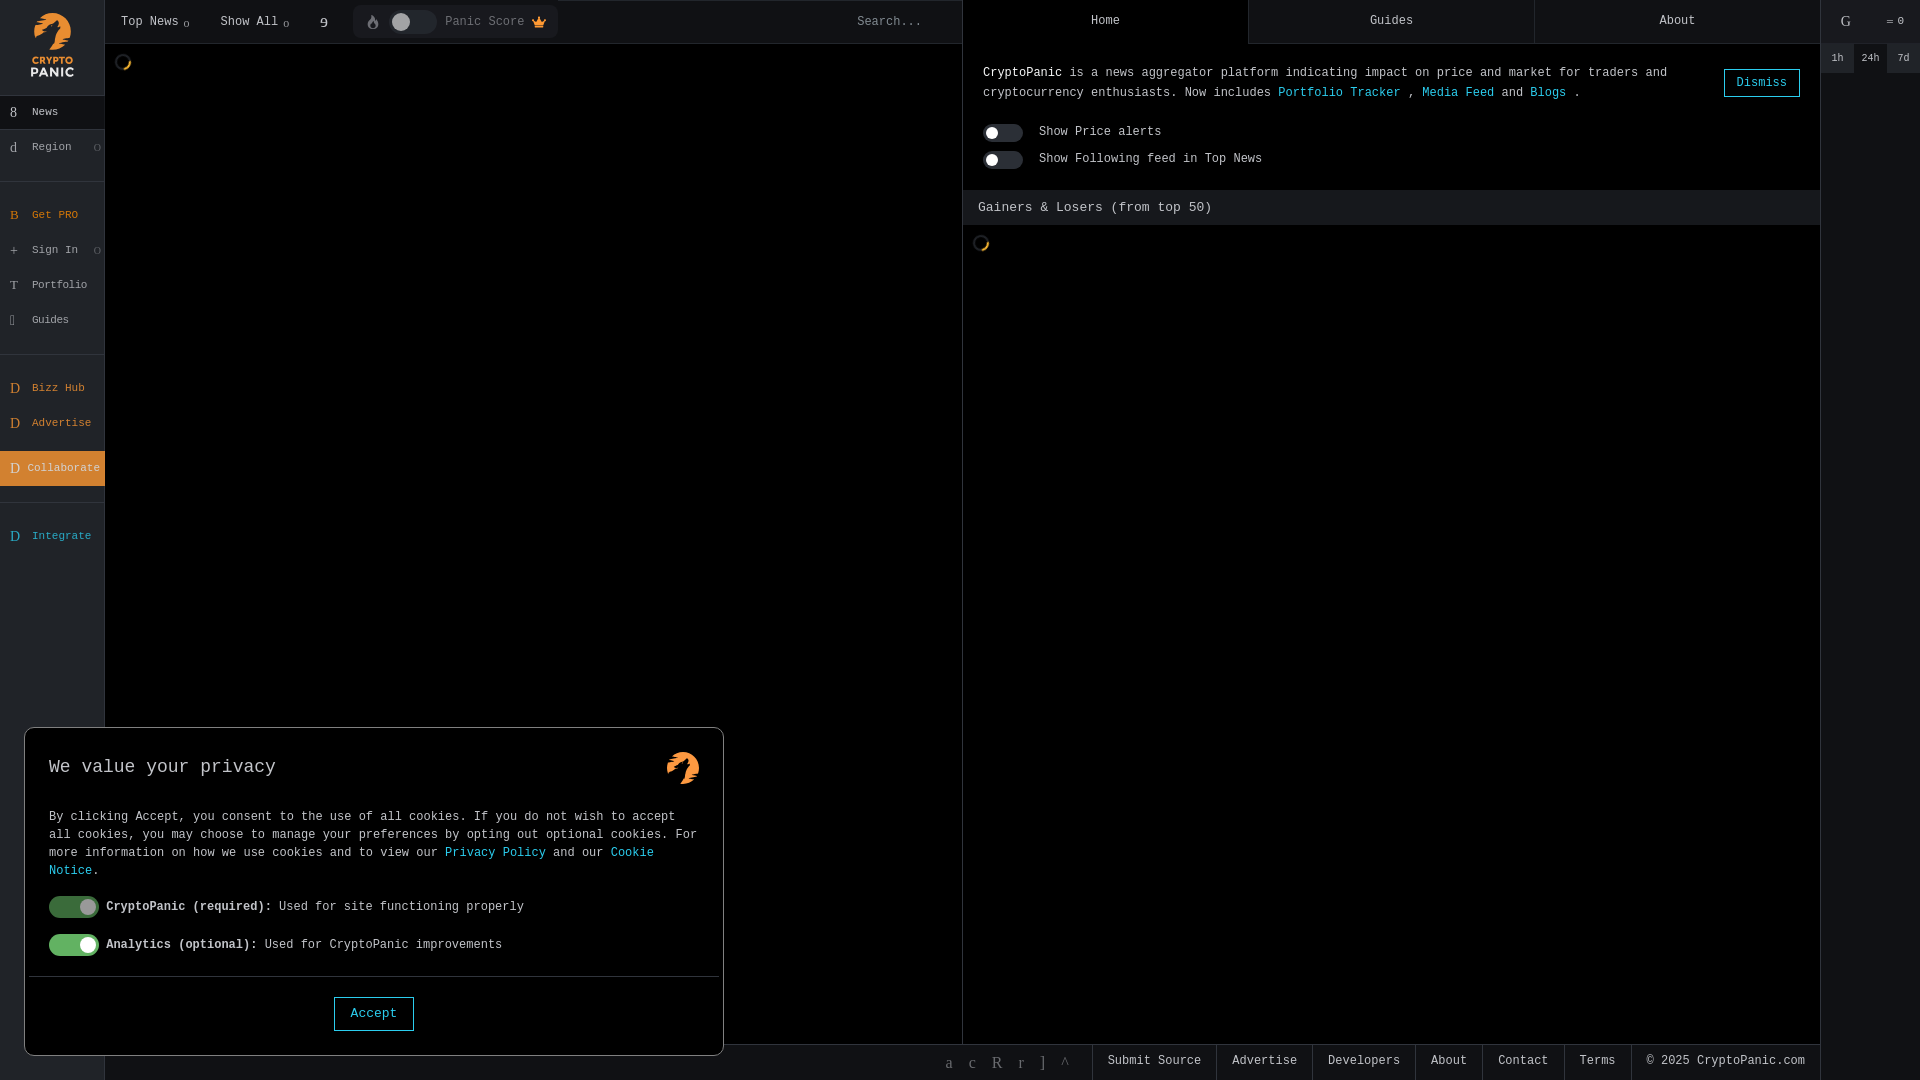The image size is (1920, 1080).
Task: Click Developers in the footer
Action: [1364, 1062]
